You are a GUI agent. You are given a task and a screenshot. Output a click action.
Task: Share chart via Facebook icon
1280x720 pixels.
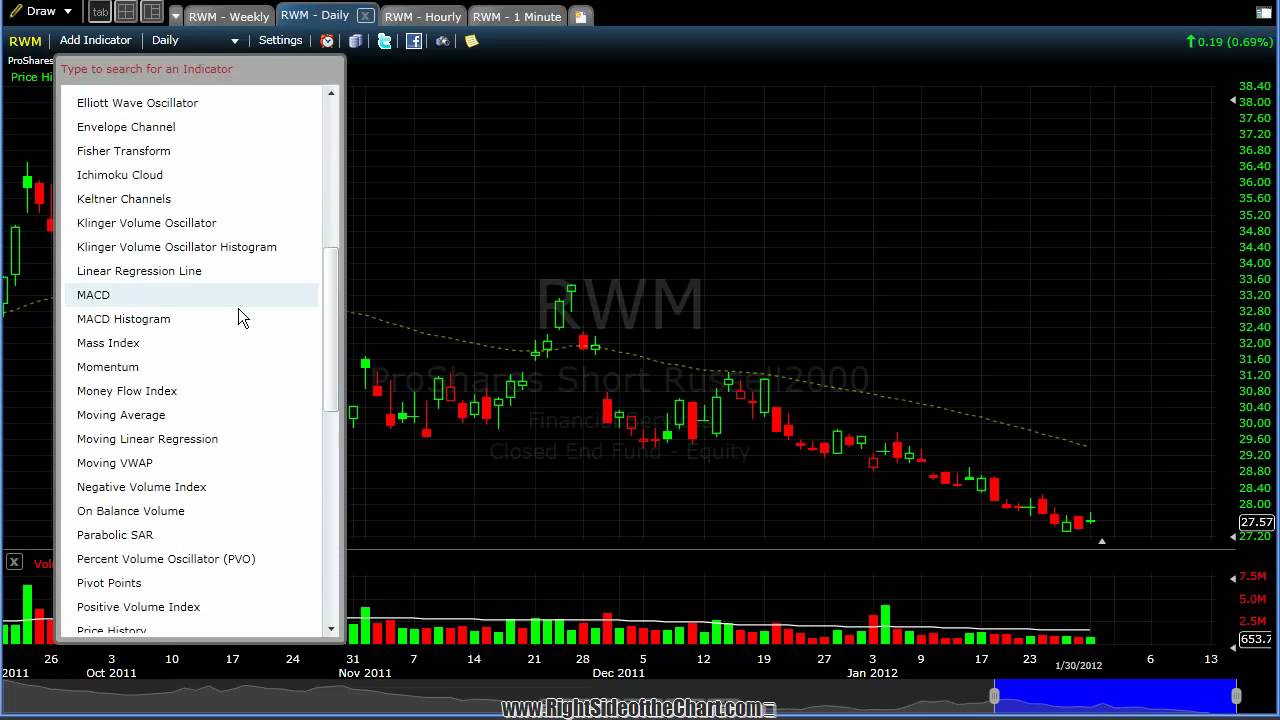click(414, 41)
